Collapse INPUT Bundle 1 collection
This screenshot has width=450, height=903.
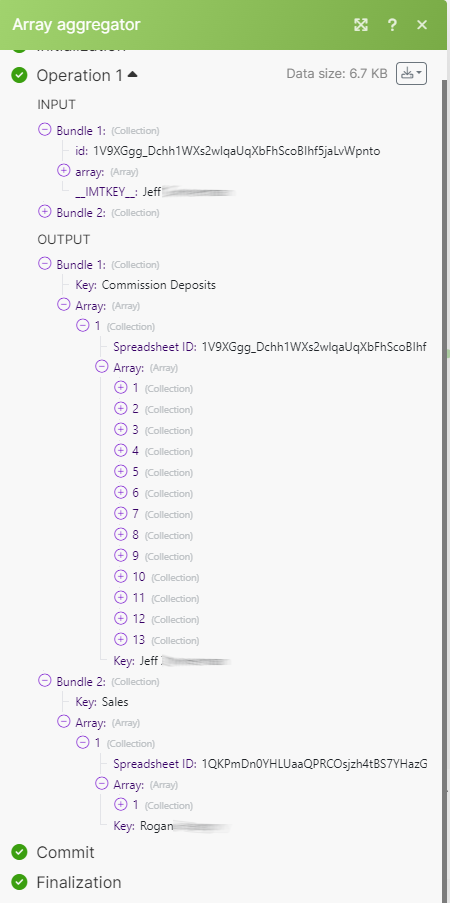(x=44, y=130)
